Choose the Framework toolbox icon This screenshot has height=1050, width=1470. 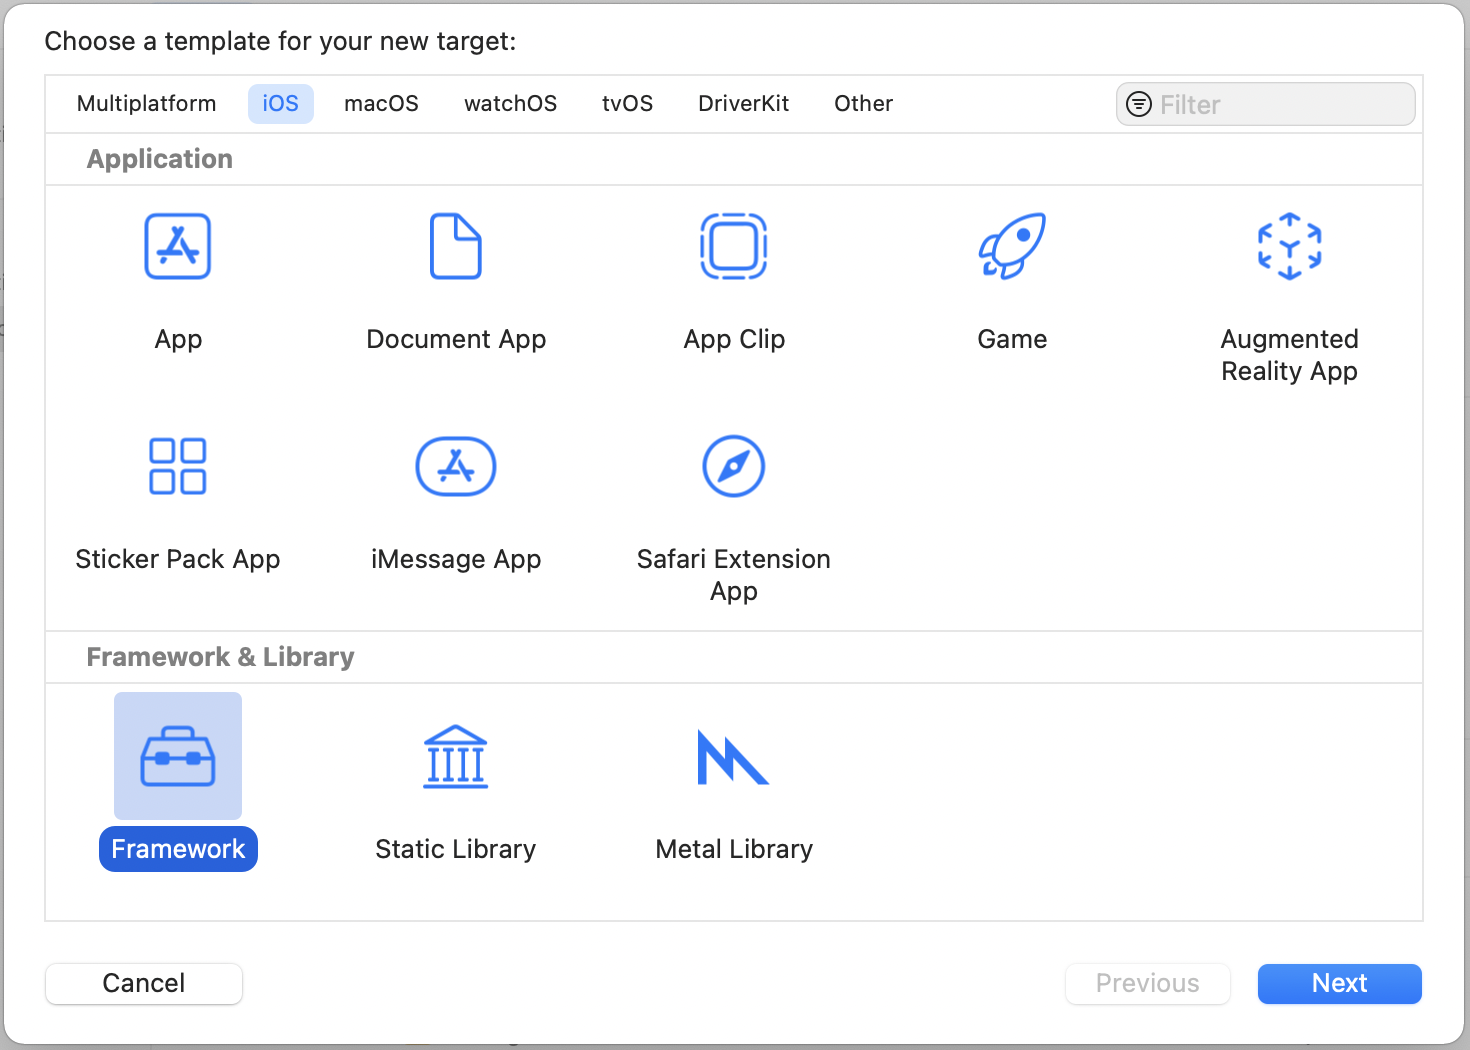tap(178, 756)
